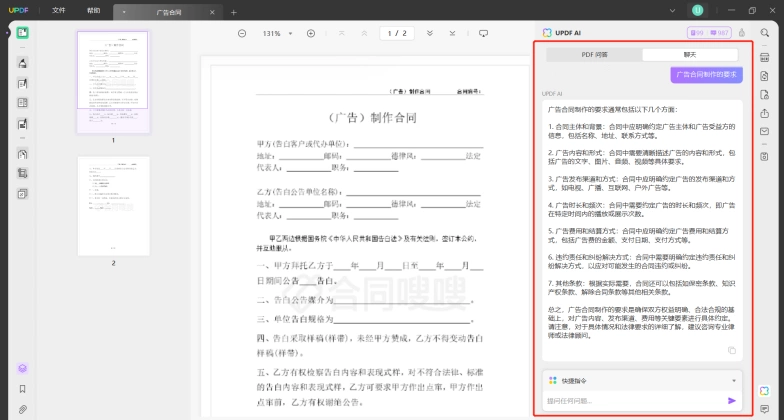Open the Protect PDF with password icon
Image resolution: width=784 pixels, height=420 pixels.
pos(764,95)
